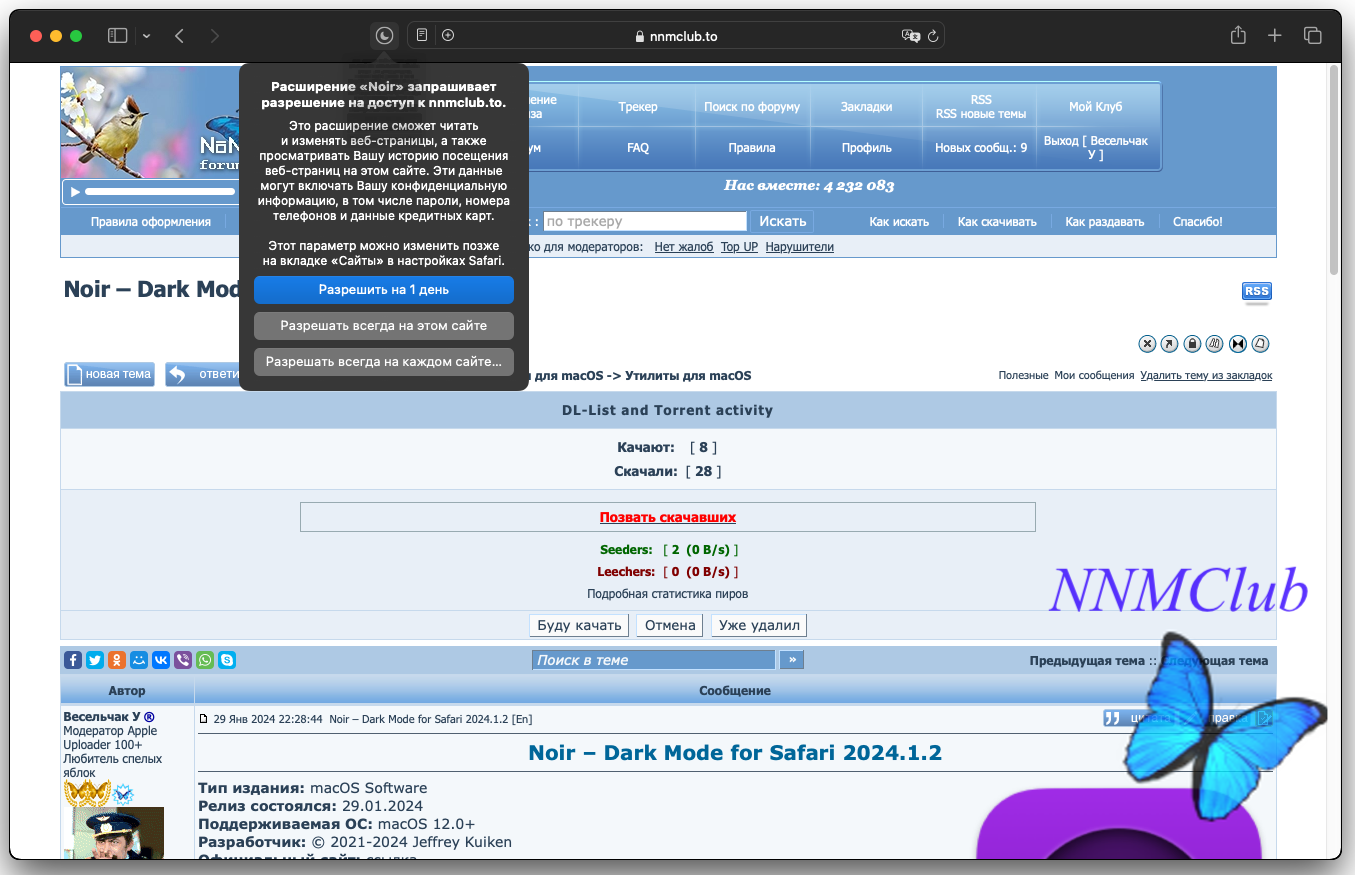The width and height of the screenshot is (1355, 875).
Task: Go back to the previous page
Action: pos(179,36)
